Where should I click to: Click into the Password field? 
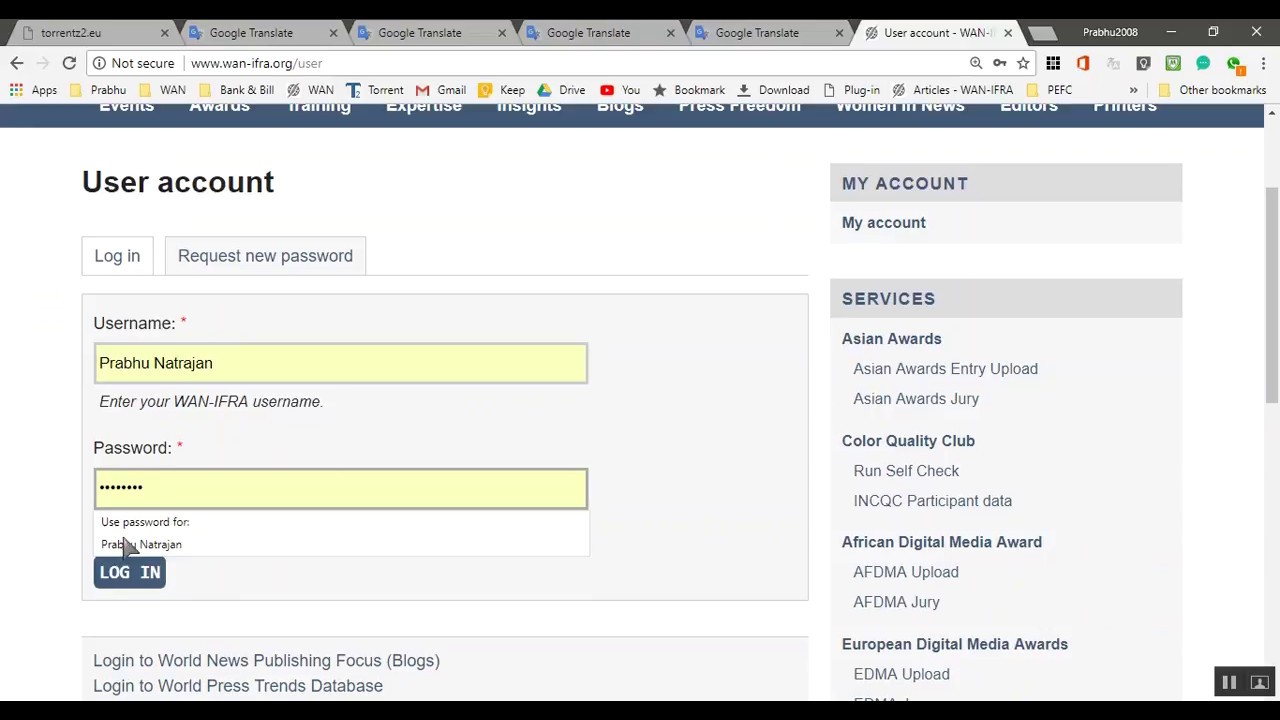pos(341,488)
